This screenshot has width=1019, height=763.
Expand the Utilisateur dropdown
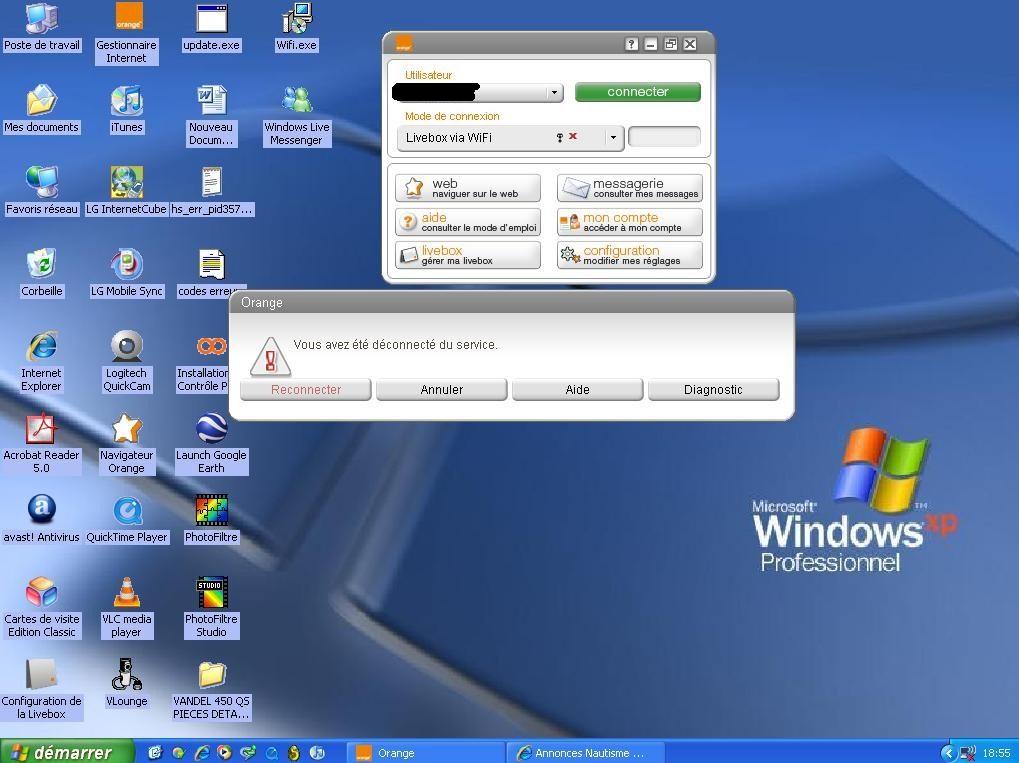pyautogui.click(x=554, y=93)
